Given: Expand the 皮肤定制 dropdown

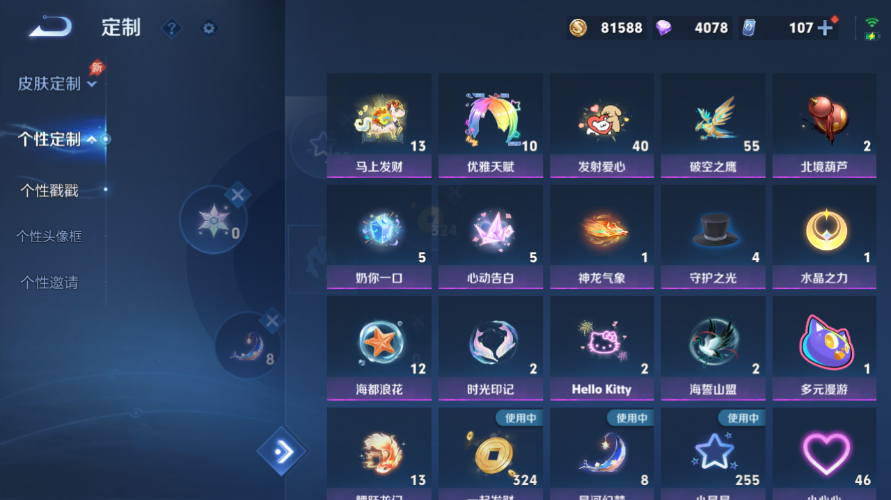Looking at the screenshot, I should 57,84.
